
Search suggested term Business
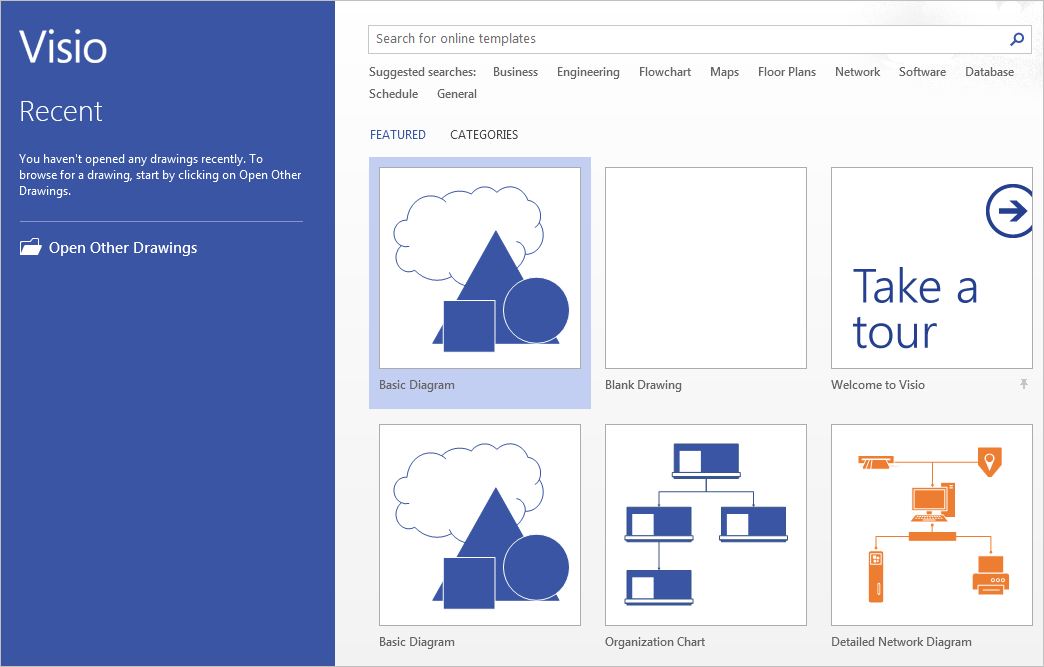tap(515, 72)
